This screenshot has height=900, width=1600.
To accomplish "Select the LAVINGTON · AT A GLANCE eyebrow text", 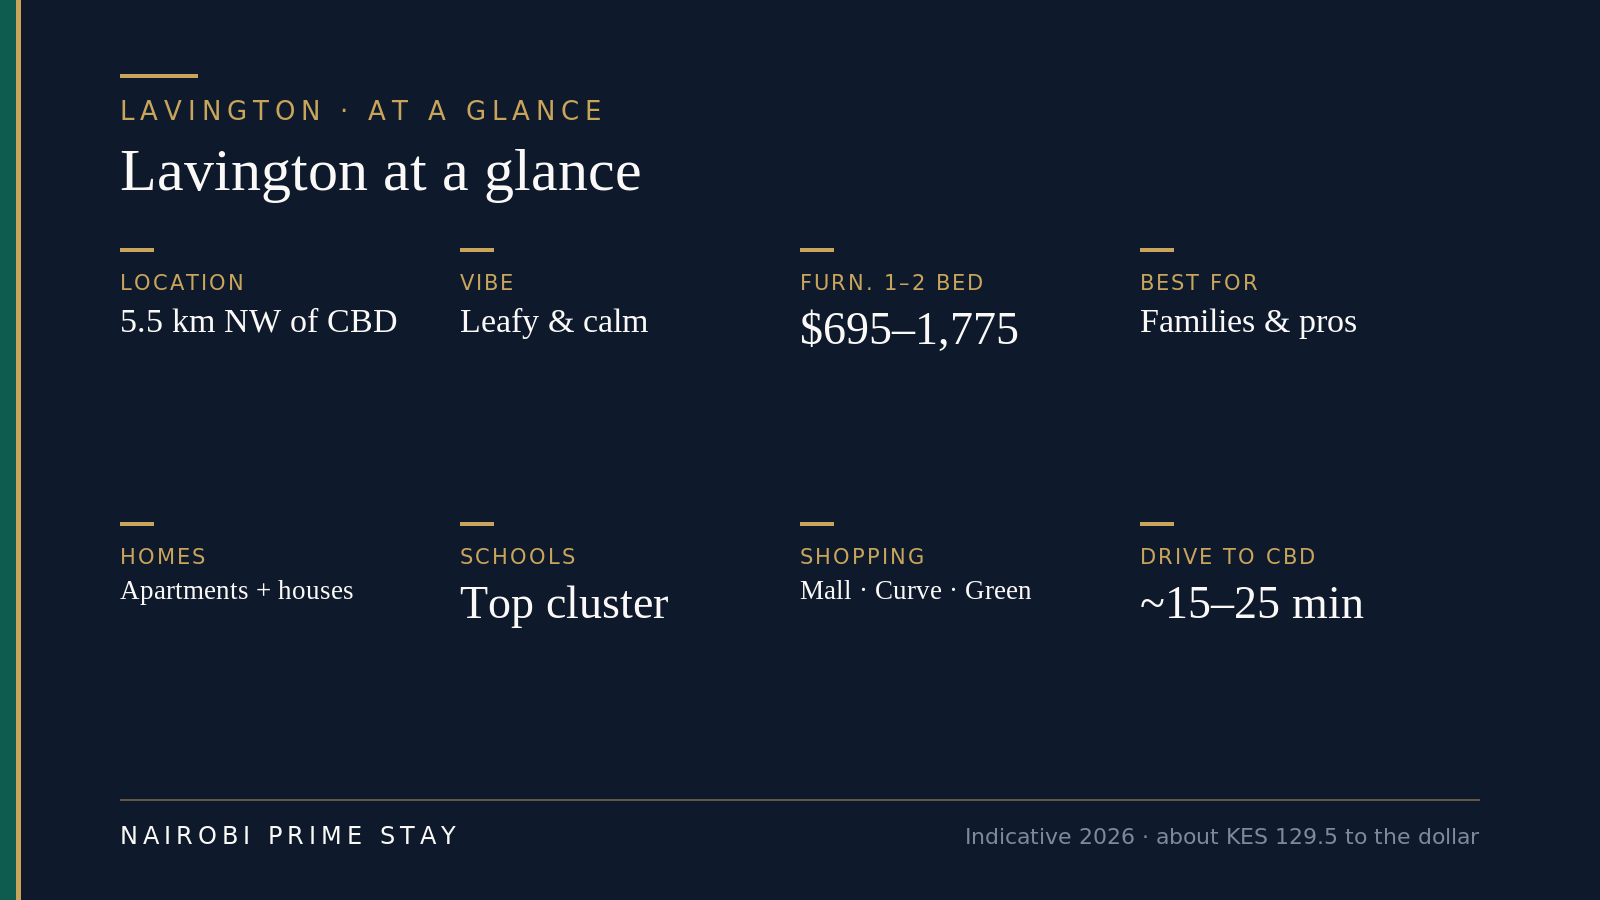I will pyautogui.click(x=361, y=111).
